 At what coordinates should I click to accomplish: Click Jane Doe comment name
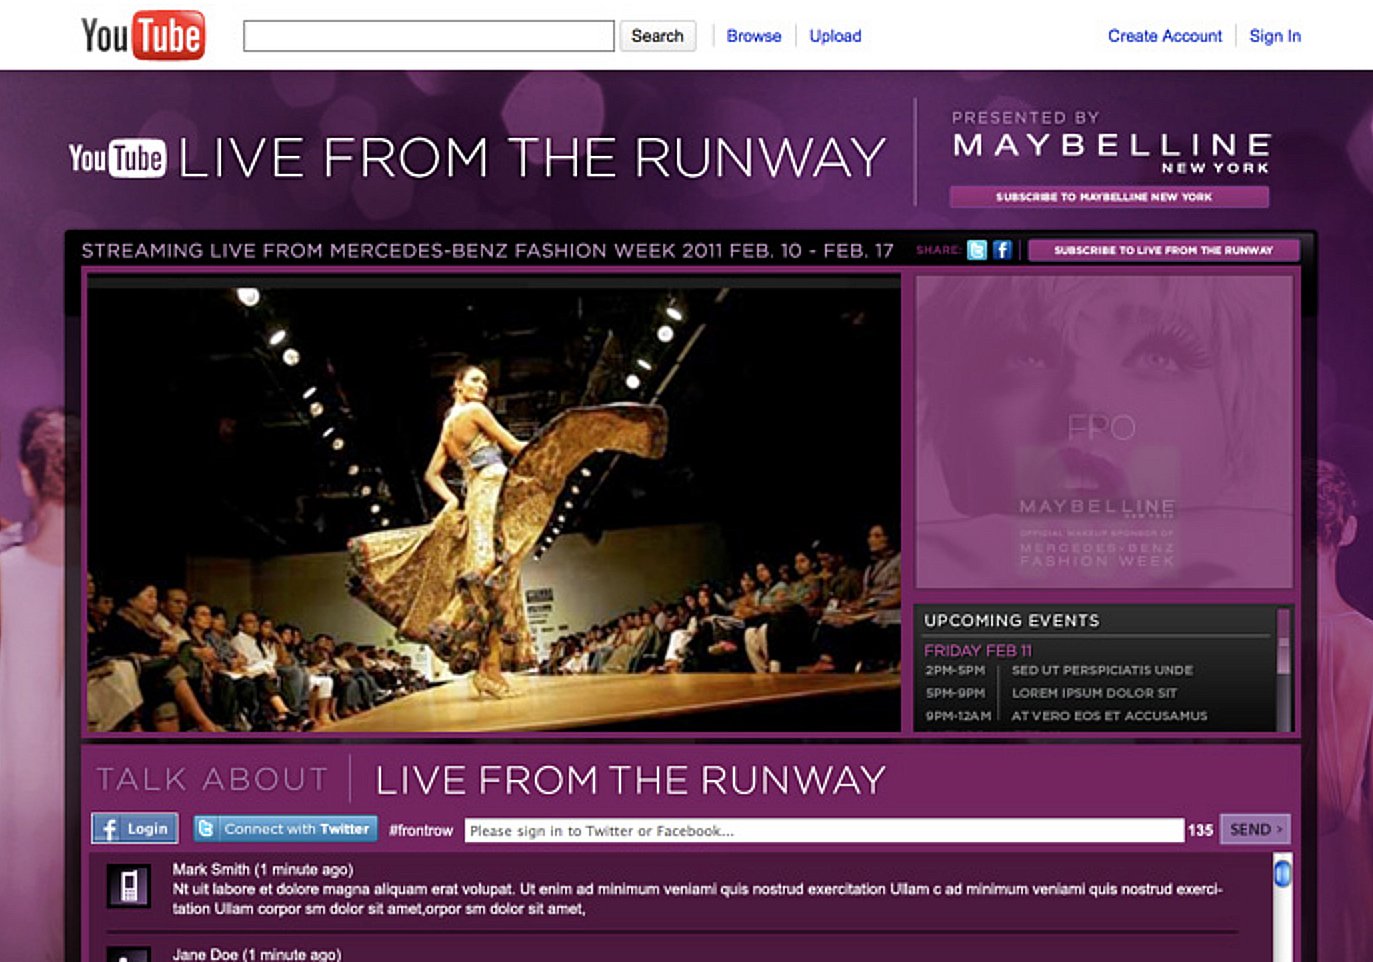205,955
